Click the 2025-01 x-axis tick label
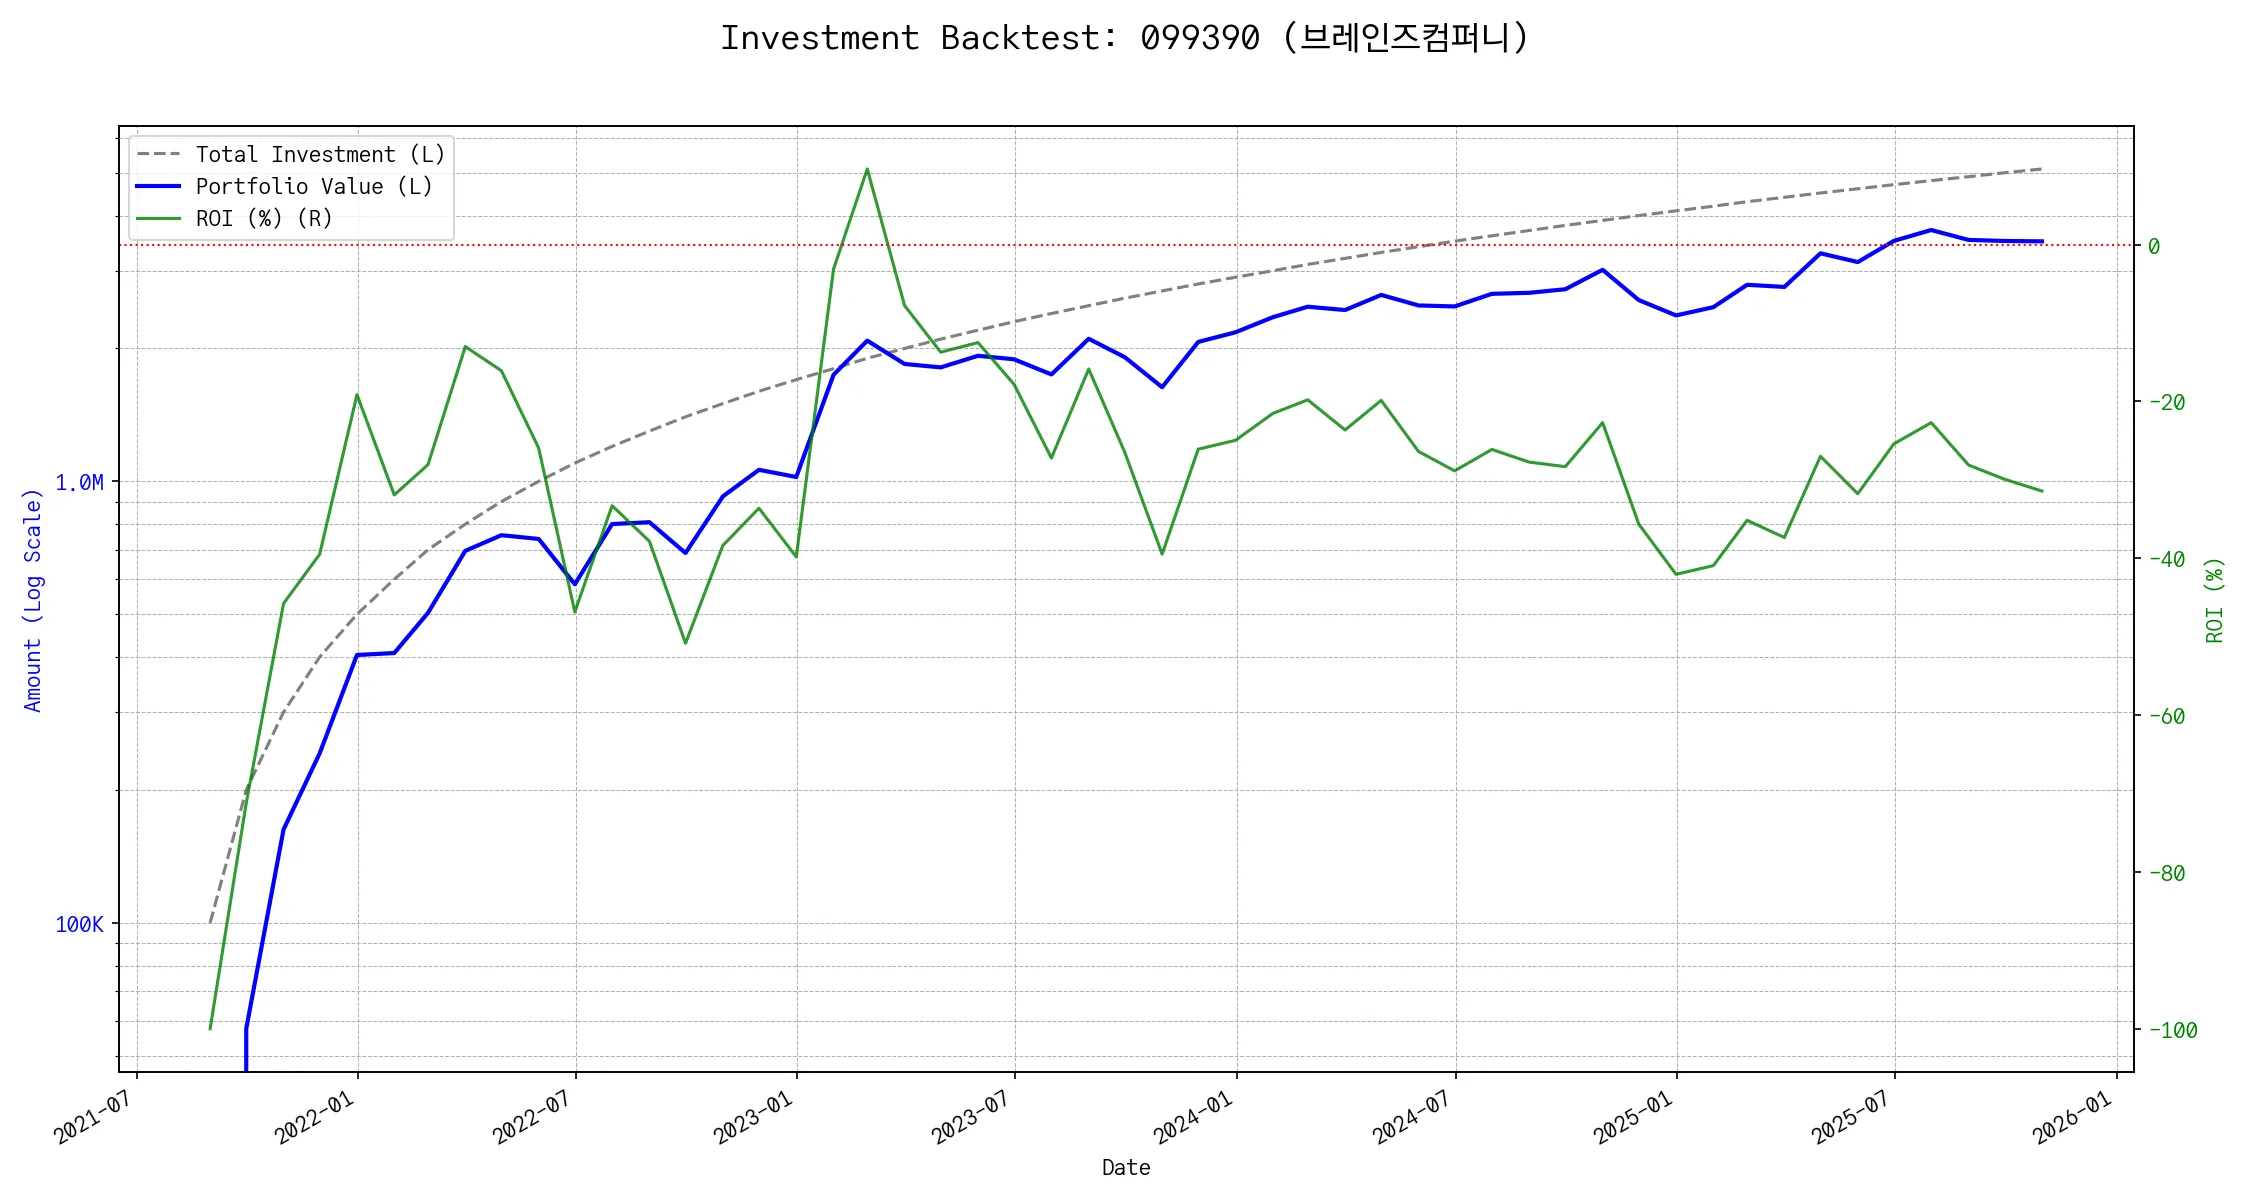Image resolution: width=2250 pixels, height=1200 pixels. coord(1632,1117)
